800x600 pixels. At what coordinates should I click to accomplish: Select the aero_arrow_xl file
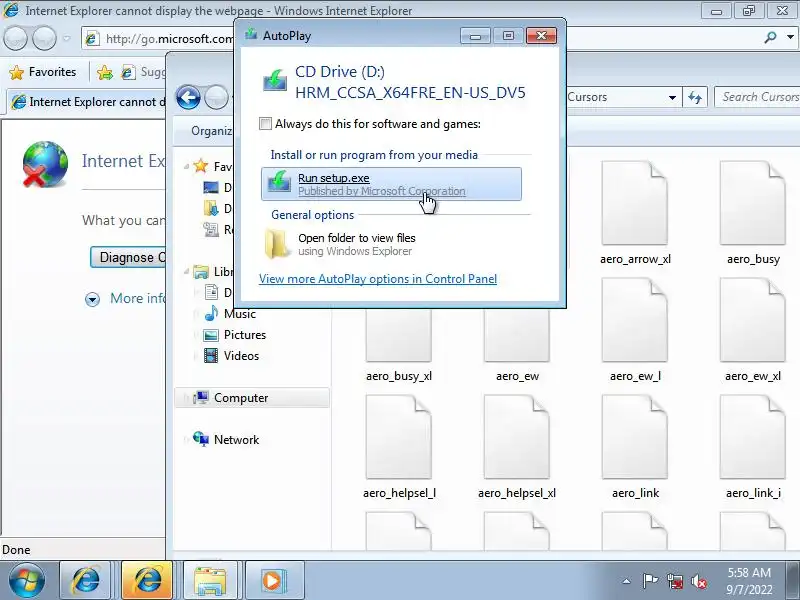tap(635, 214)
